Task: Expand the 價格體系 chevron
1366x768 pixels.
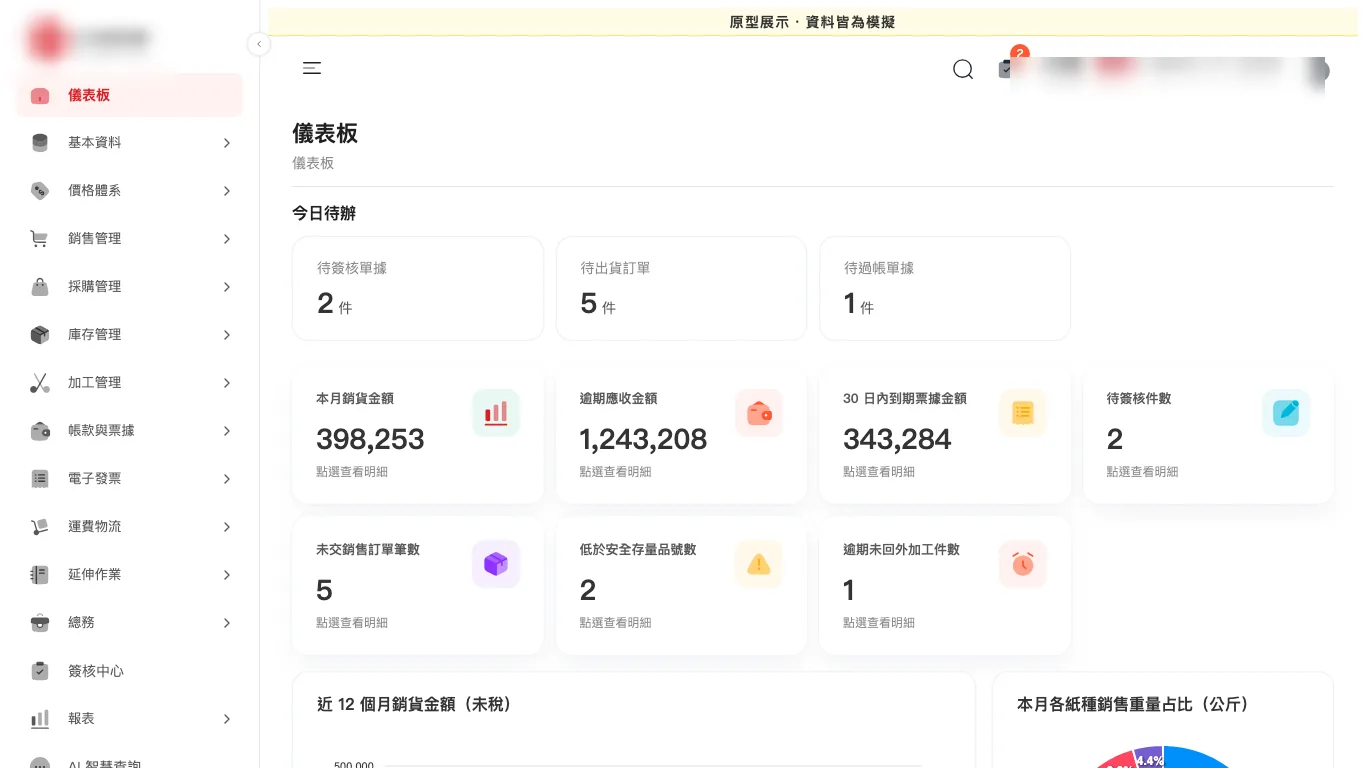Action: click(227, 191)
